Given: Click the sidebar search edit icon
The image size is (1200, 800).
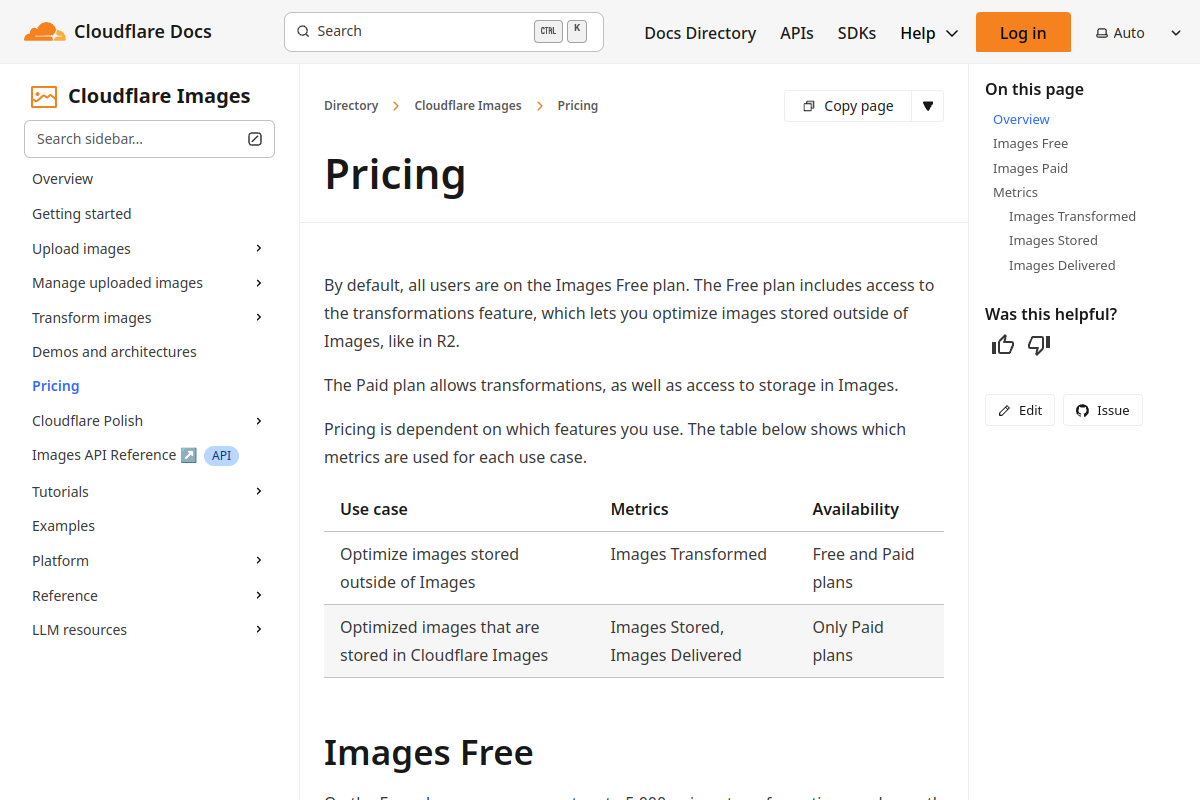Looking at the screenshot, I should point(255,139).
